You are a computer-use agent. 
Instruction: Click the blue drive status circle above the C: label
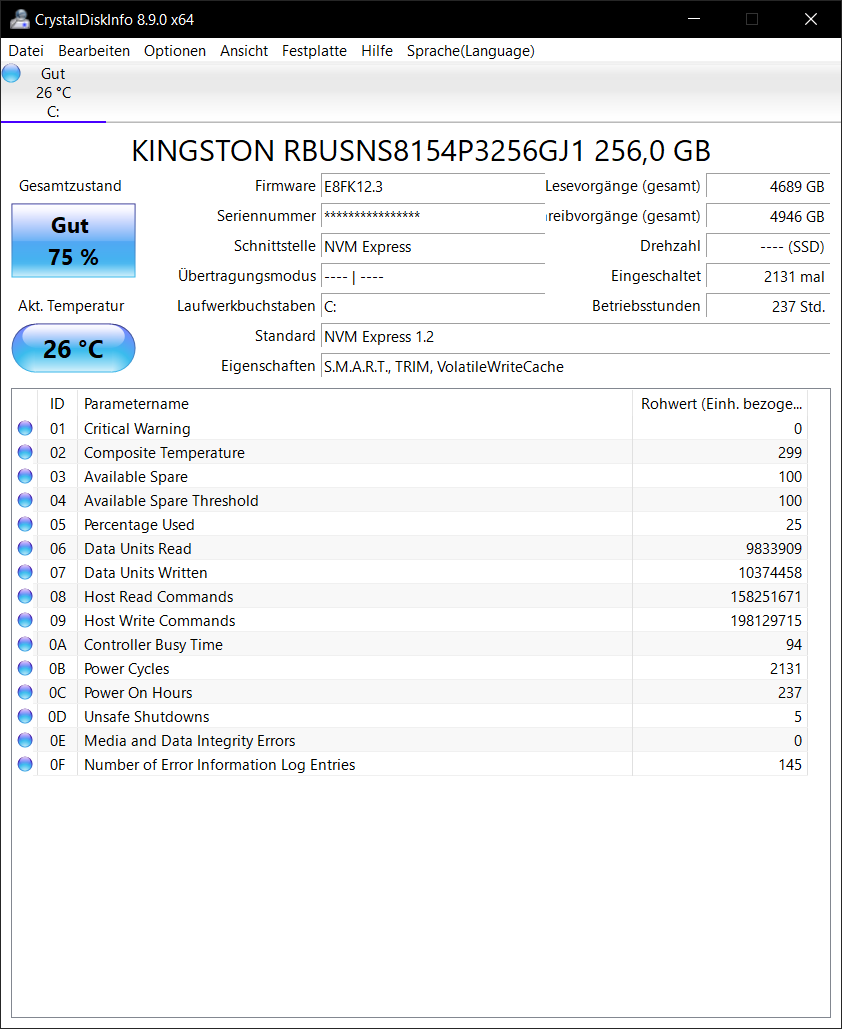[11, 72]
